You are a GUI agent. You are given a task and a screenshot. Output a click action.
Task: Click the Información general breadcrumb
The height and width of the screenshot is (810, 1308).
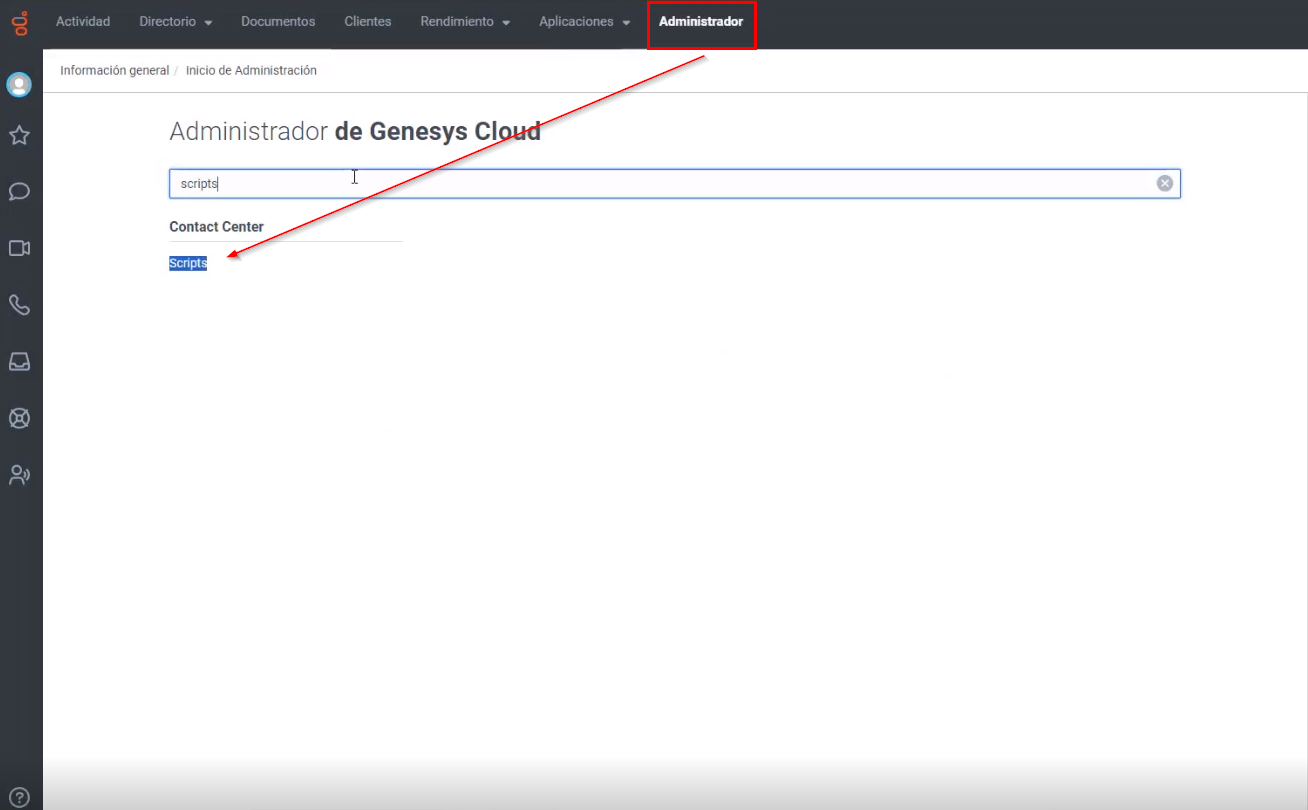pos(114,70)
